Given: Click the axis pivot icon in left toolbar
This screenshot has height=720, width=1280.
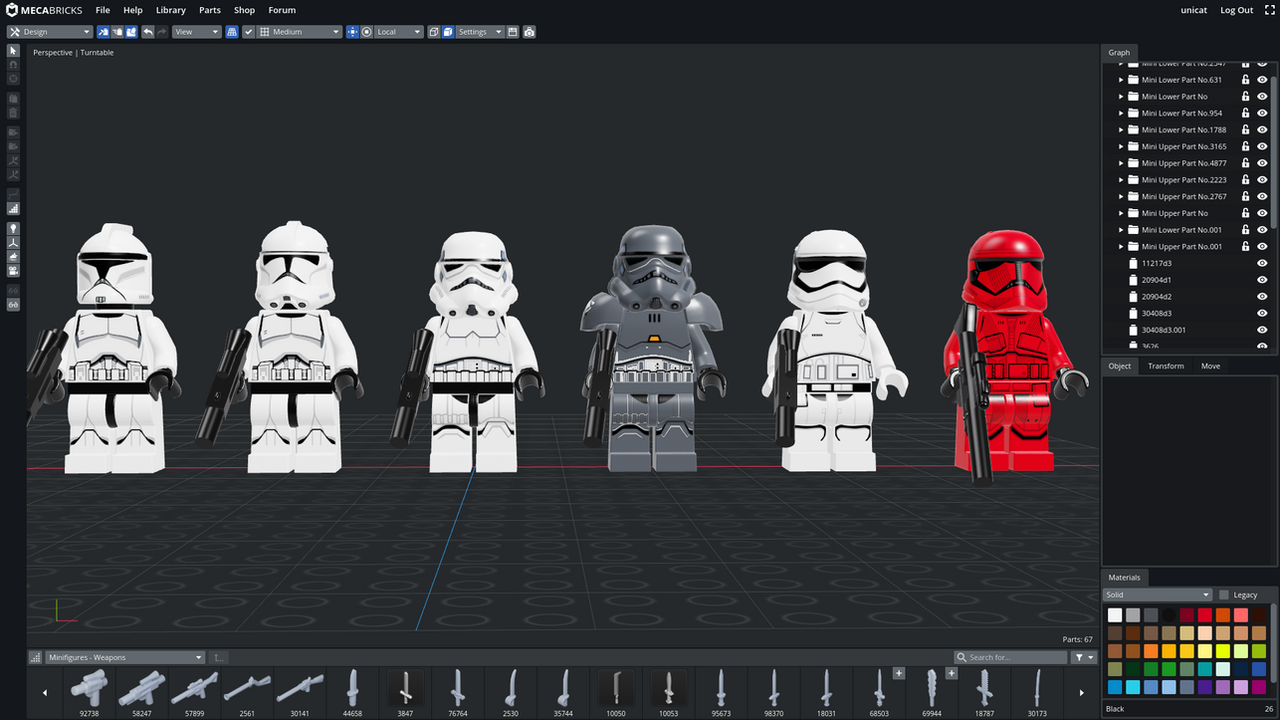Looking at the screenshot, I should tap(13, 242).
